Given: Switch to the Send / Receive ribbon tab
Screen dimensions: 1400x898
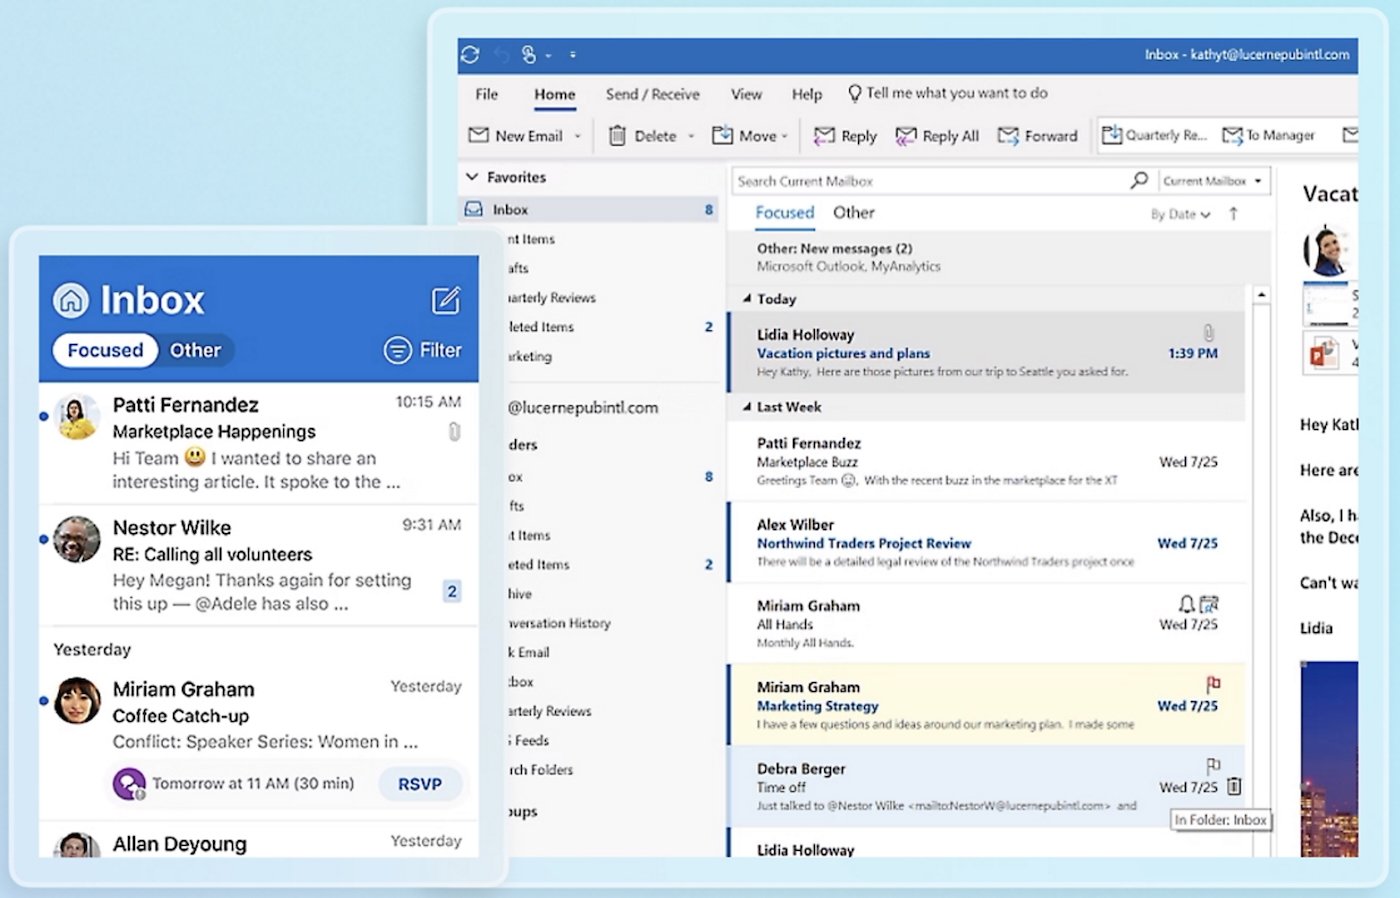Looking at the screenshot, I should [652, 93].
